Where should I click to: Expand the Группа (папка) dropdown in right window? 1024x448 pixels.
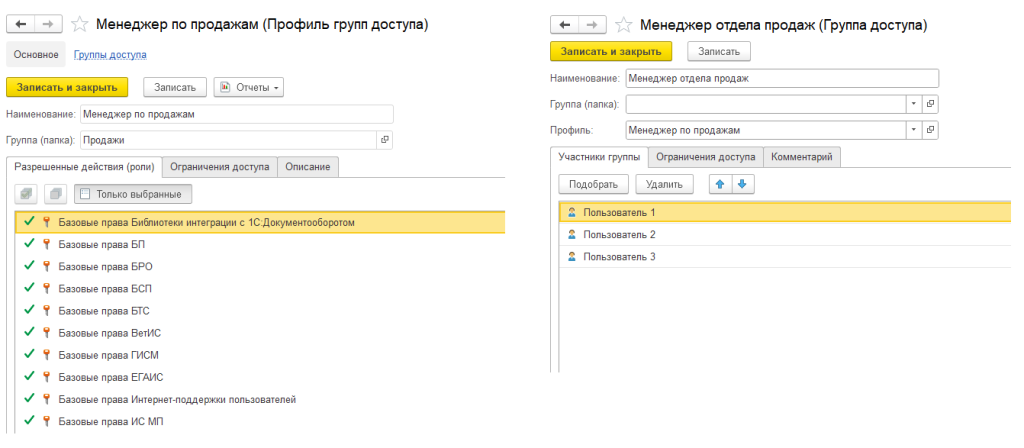(913, 104)
